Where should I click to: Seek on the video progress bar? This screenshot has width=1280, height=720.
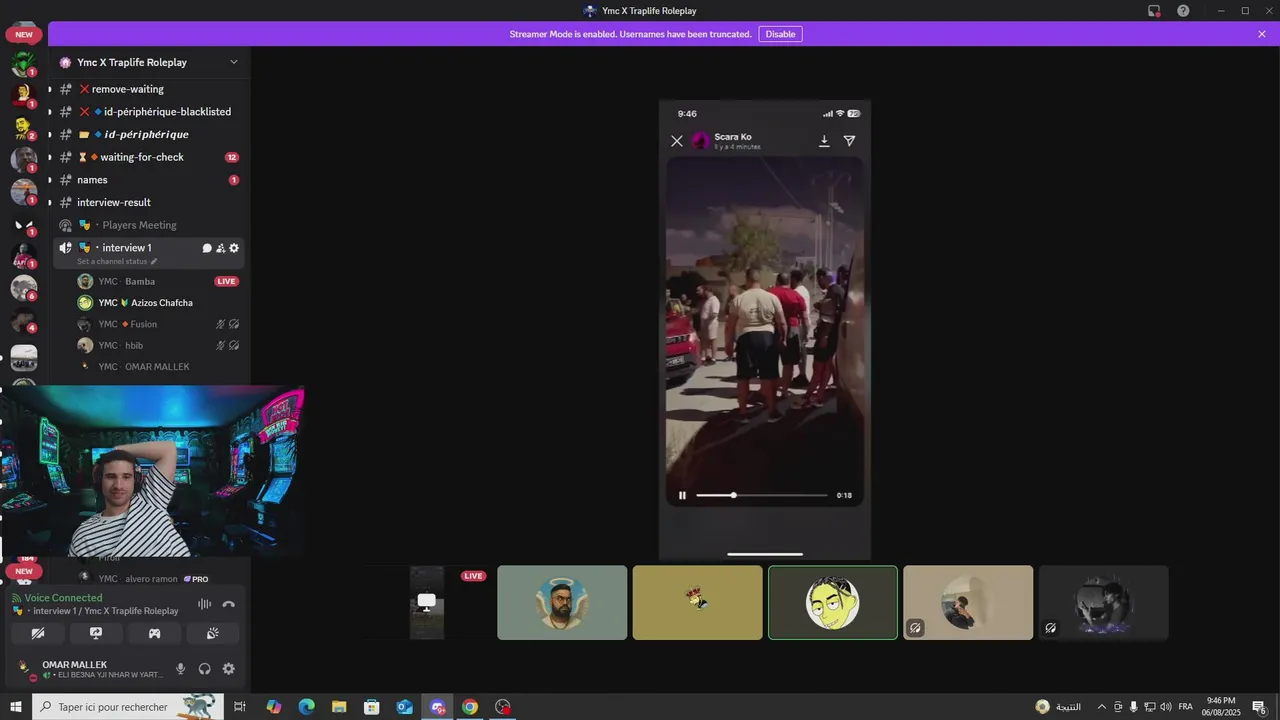pyautogui.click(x=762, y=495)
